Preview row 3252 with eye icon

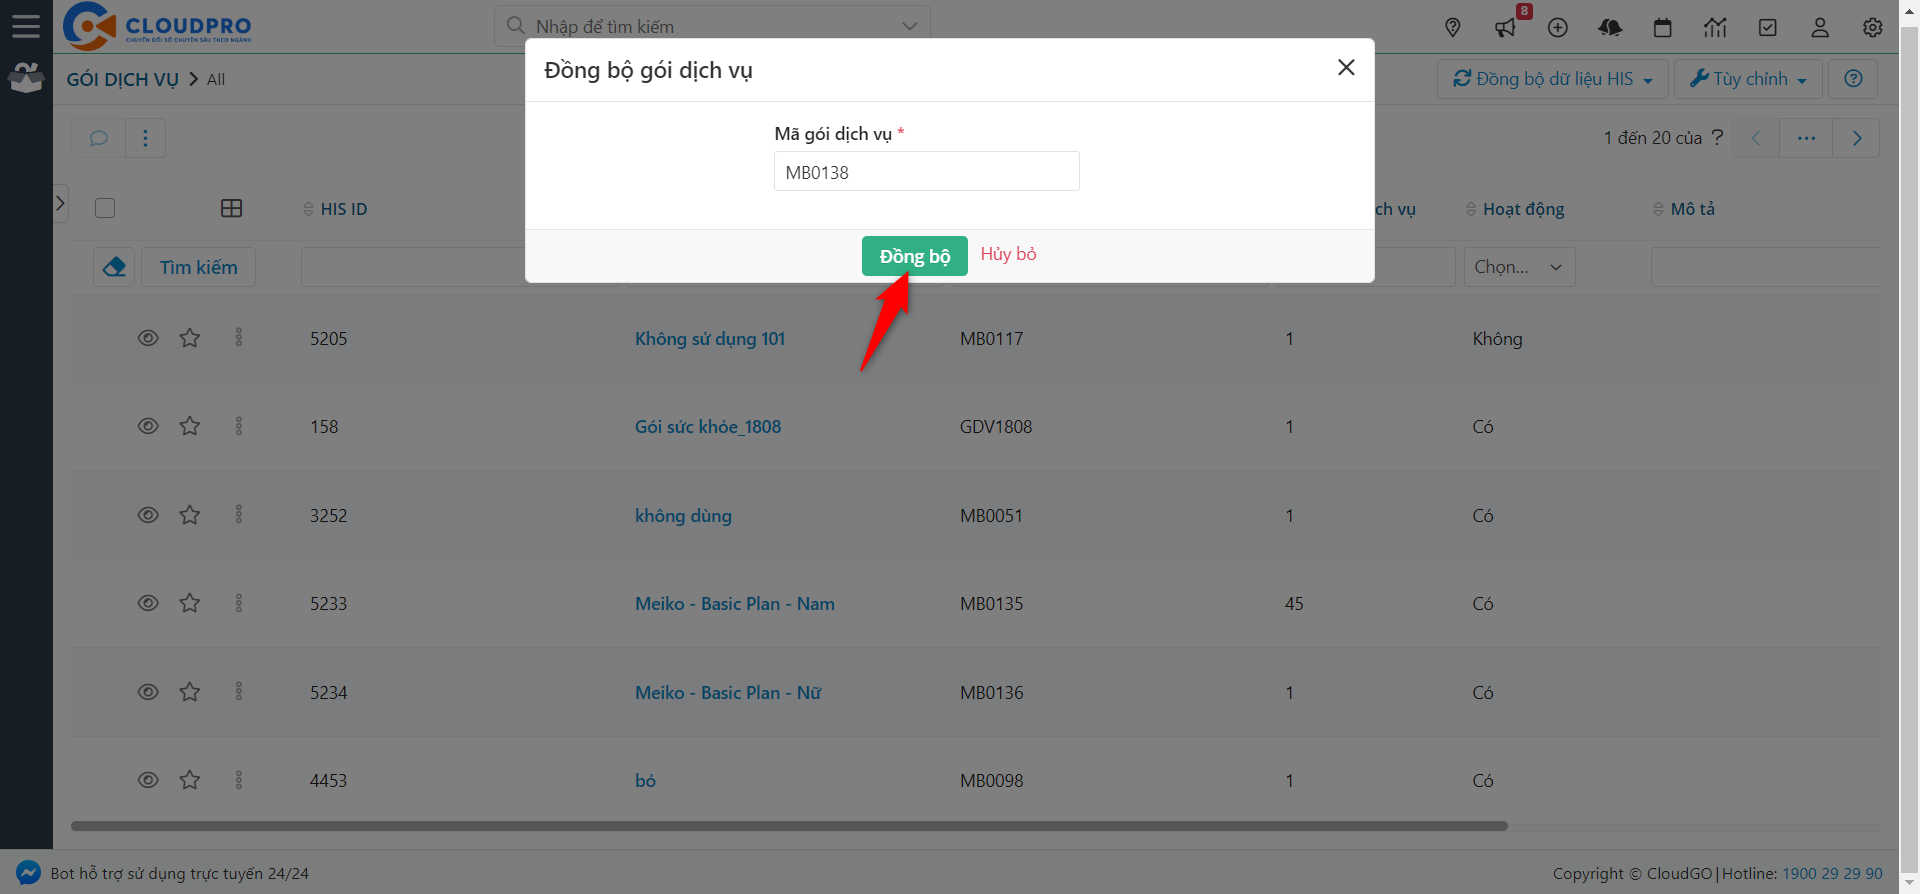point(148,515)
